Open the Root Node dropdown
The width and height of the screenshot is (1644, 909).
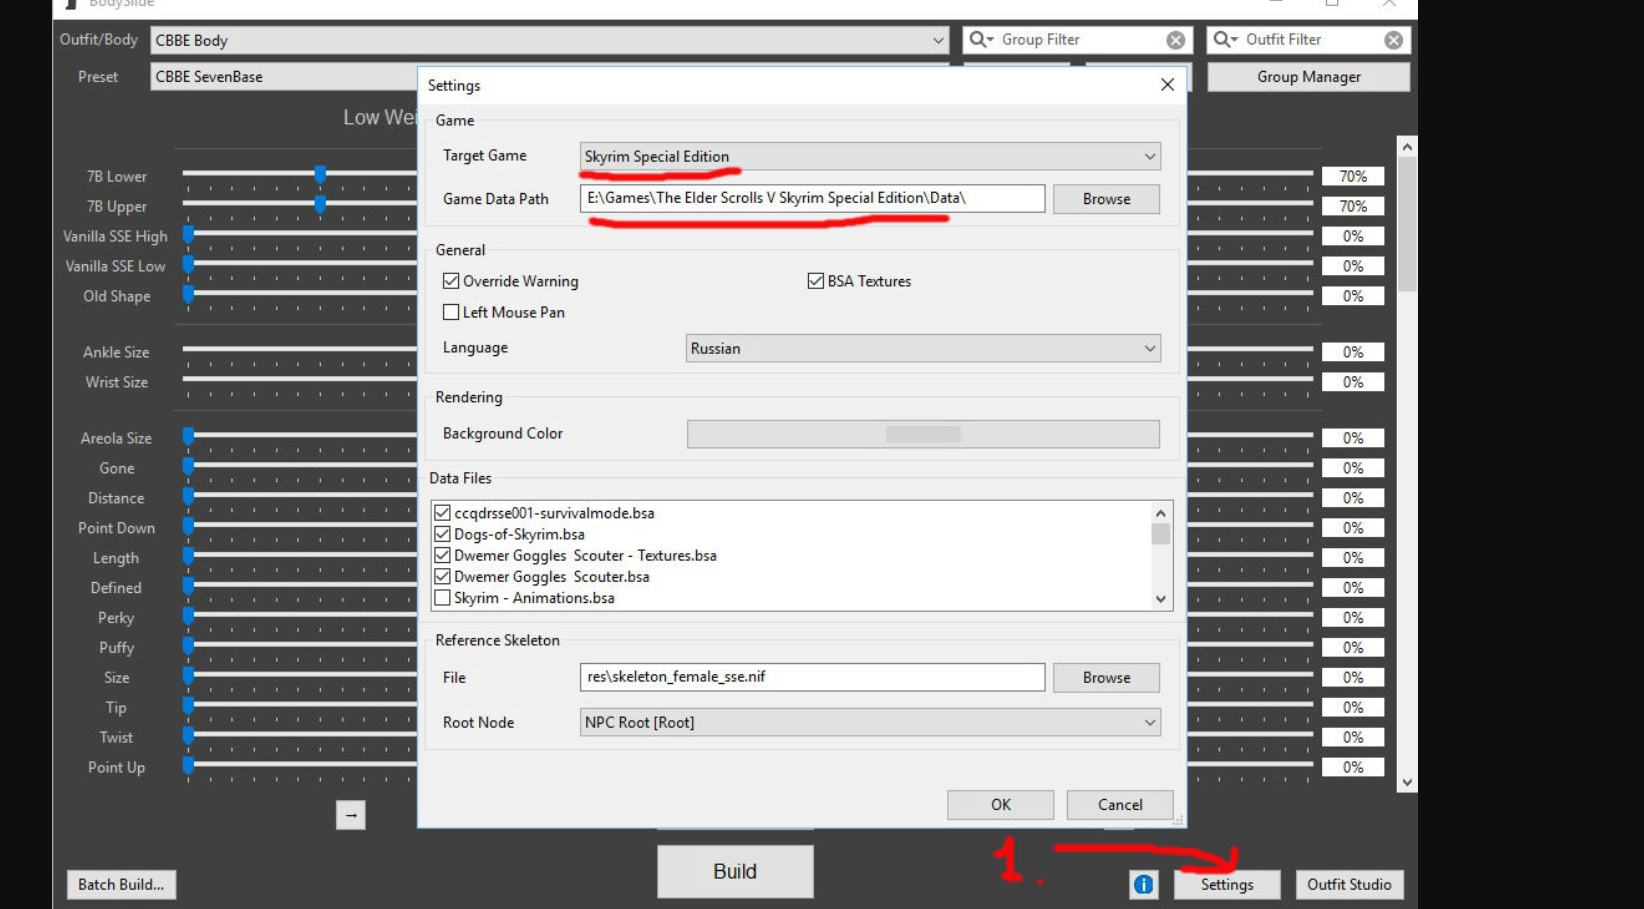(869, 722)
